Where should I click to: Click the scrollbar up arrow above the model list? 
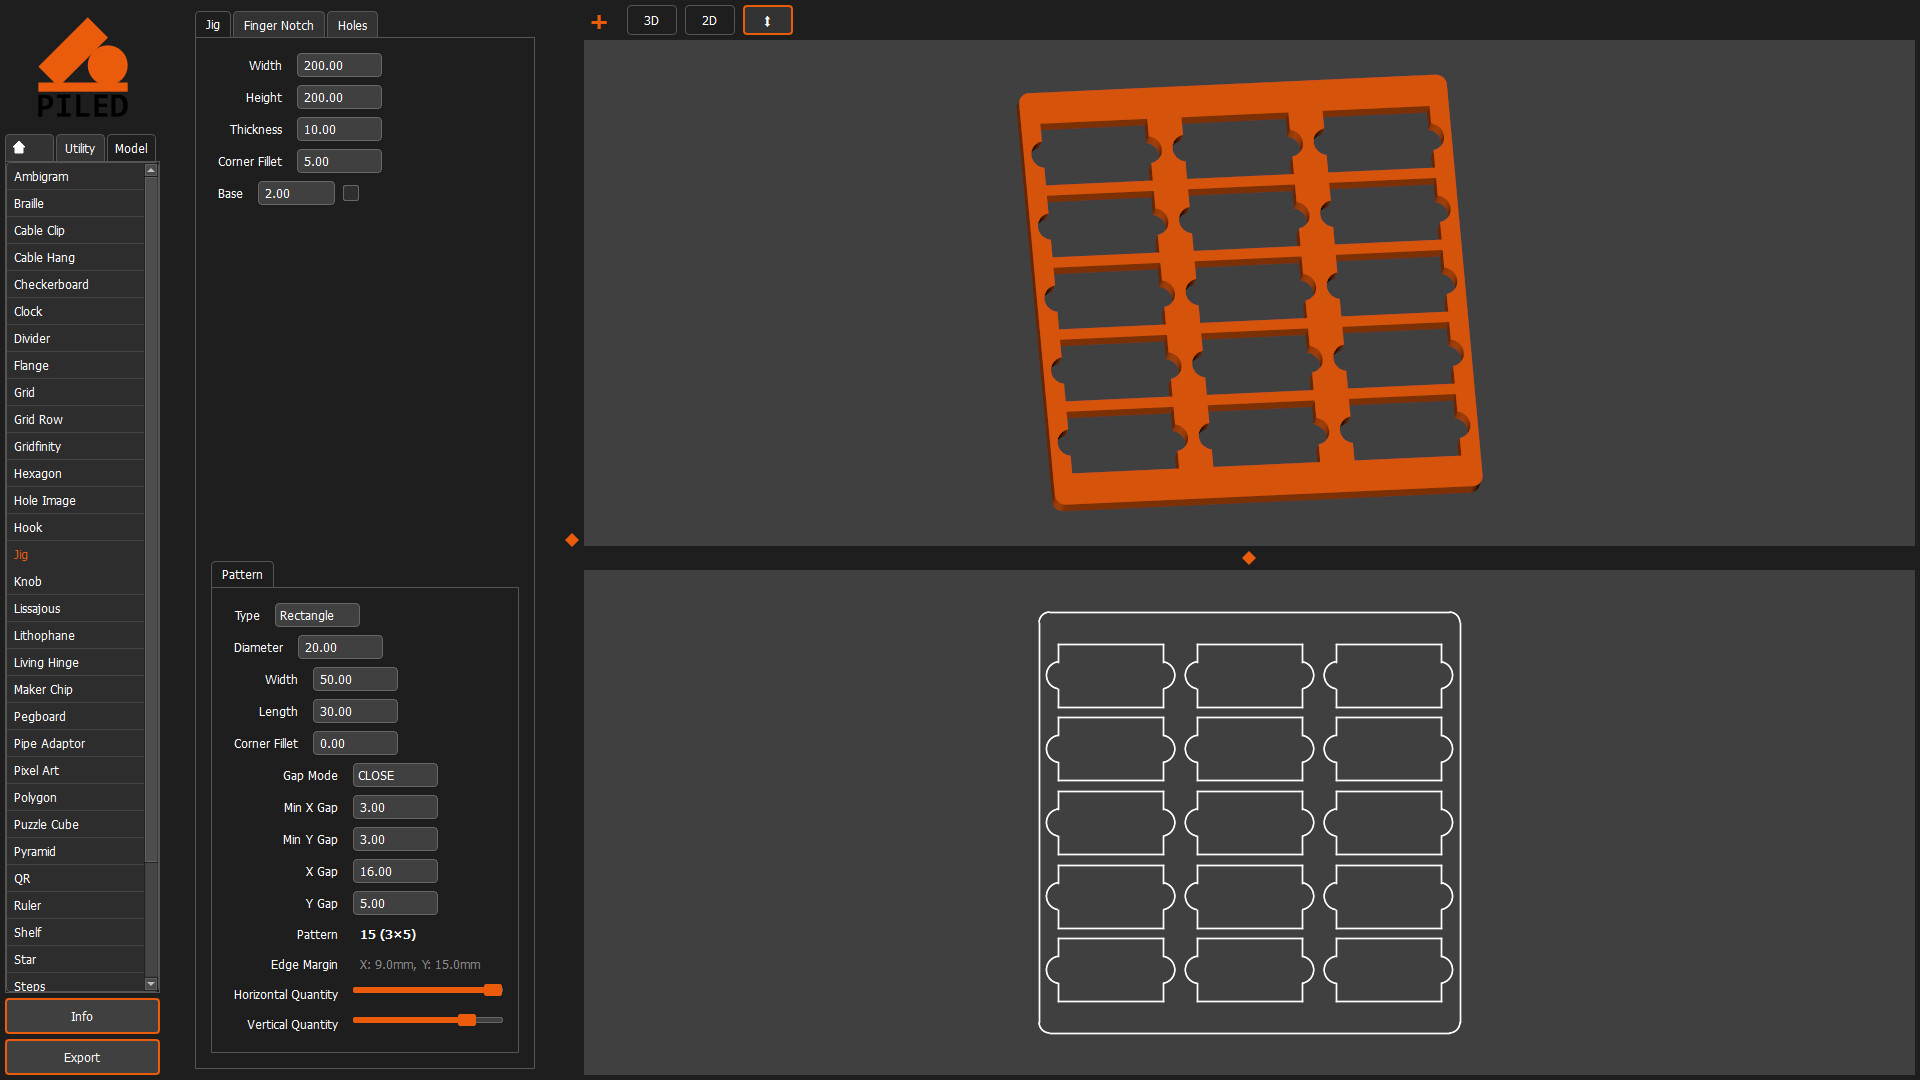tap(151, 170)
